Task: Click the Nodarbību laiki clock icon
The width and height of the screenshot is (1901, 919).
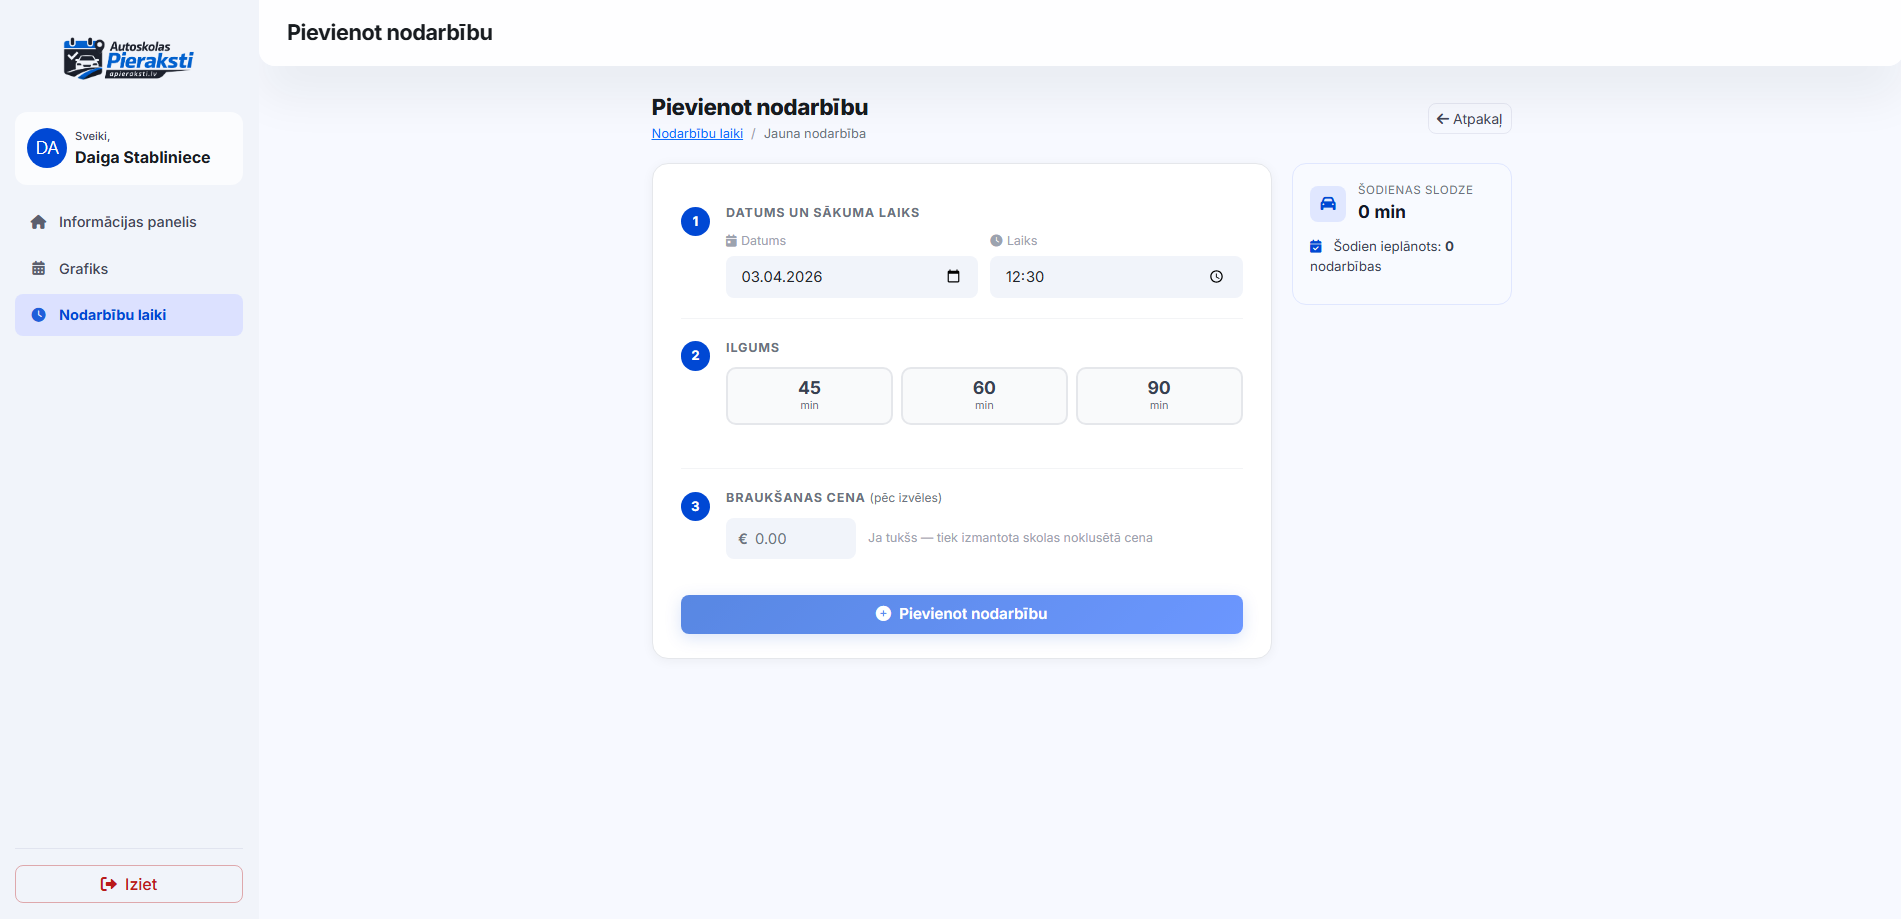Action: coord(39,315)
